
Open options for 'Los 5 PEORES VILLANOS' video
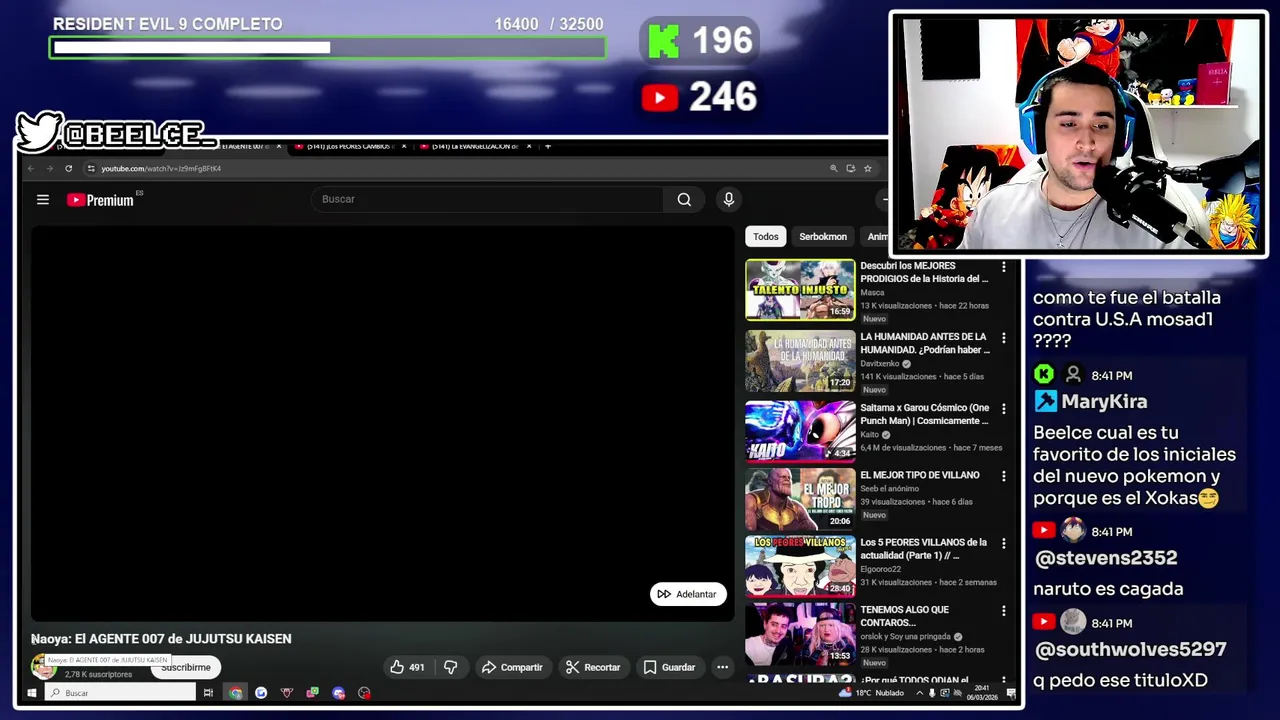pyautogui.click(x=1004, y=543)
